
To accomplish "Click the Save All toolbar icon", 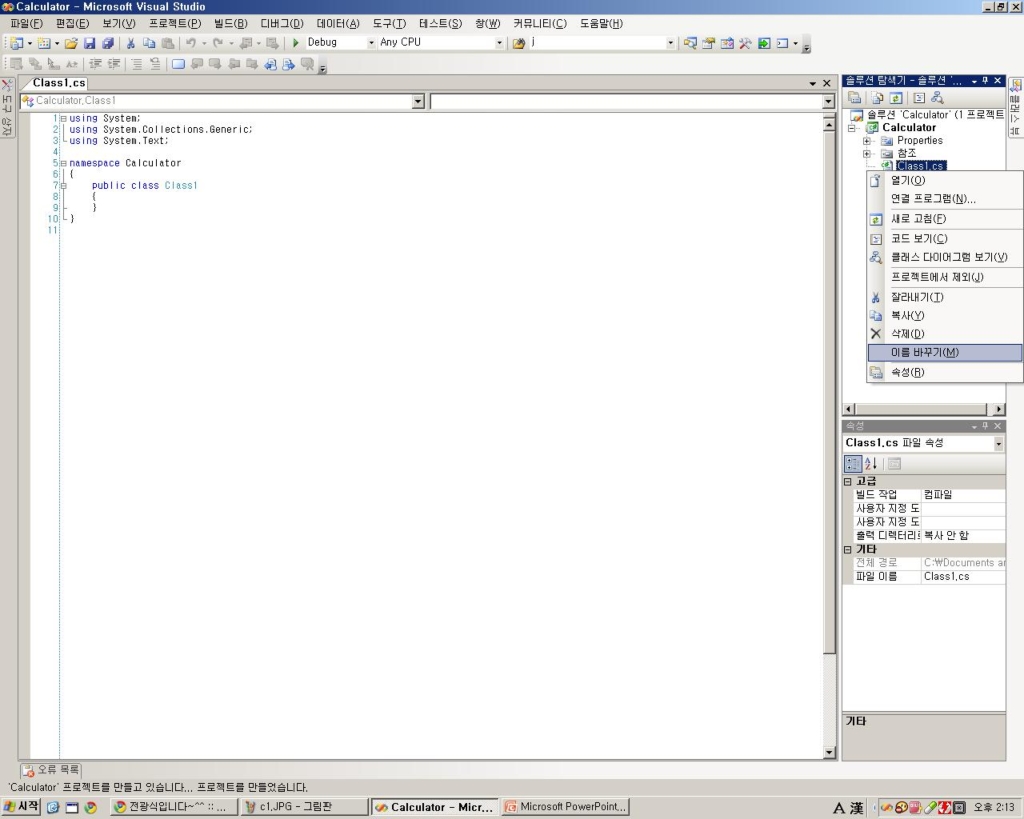I will [x=108, y=43].
